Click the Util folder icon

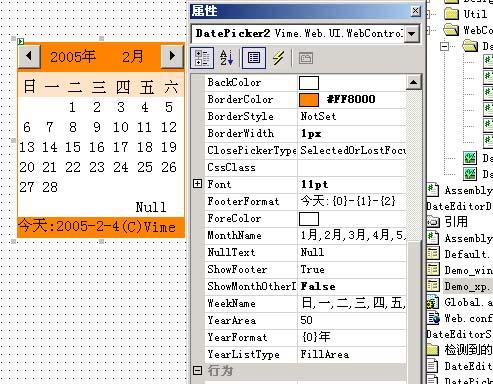(x=452, y=14)
